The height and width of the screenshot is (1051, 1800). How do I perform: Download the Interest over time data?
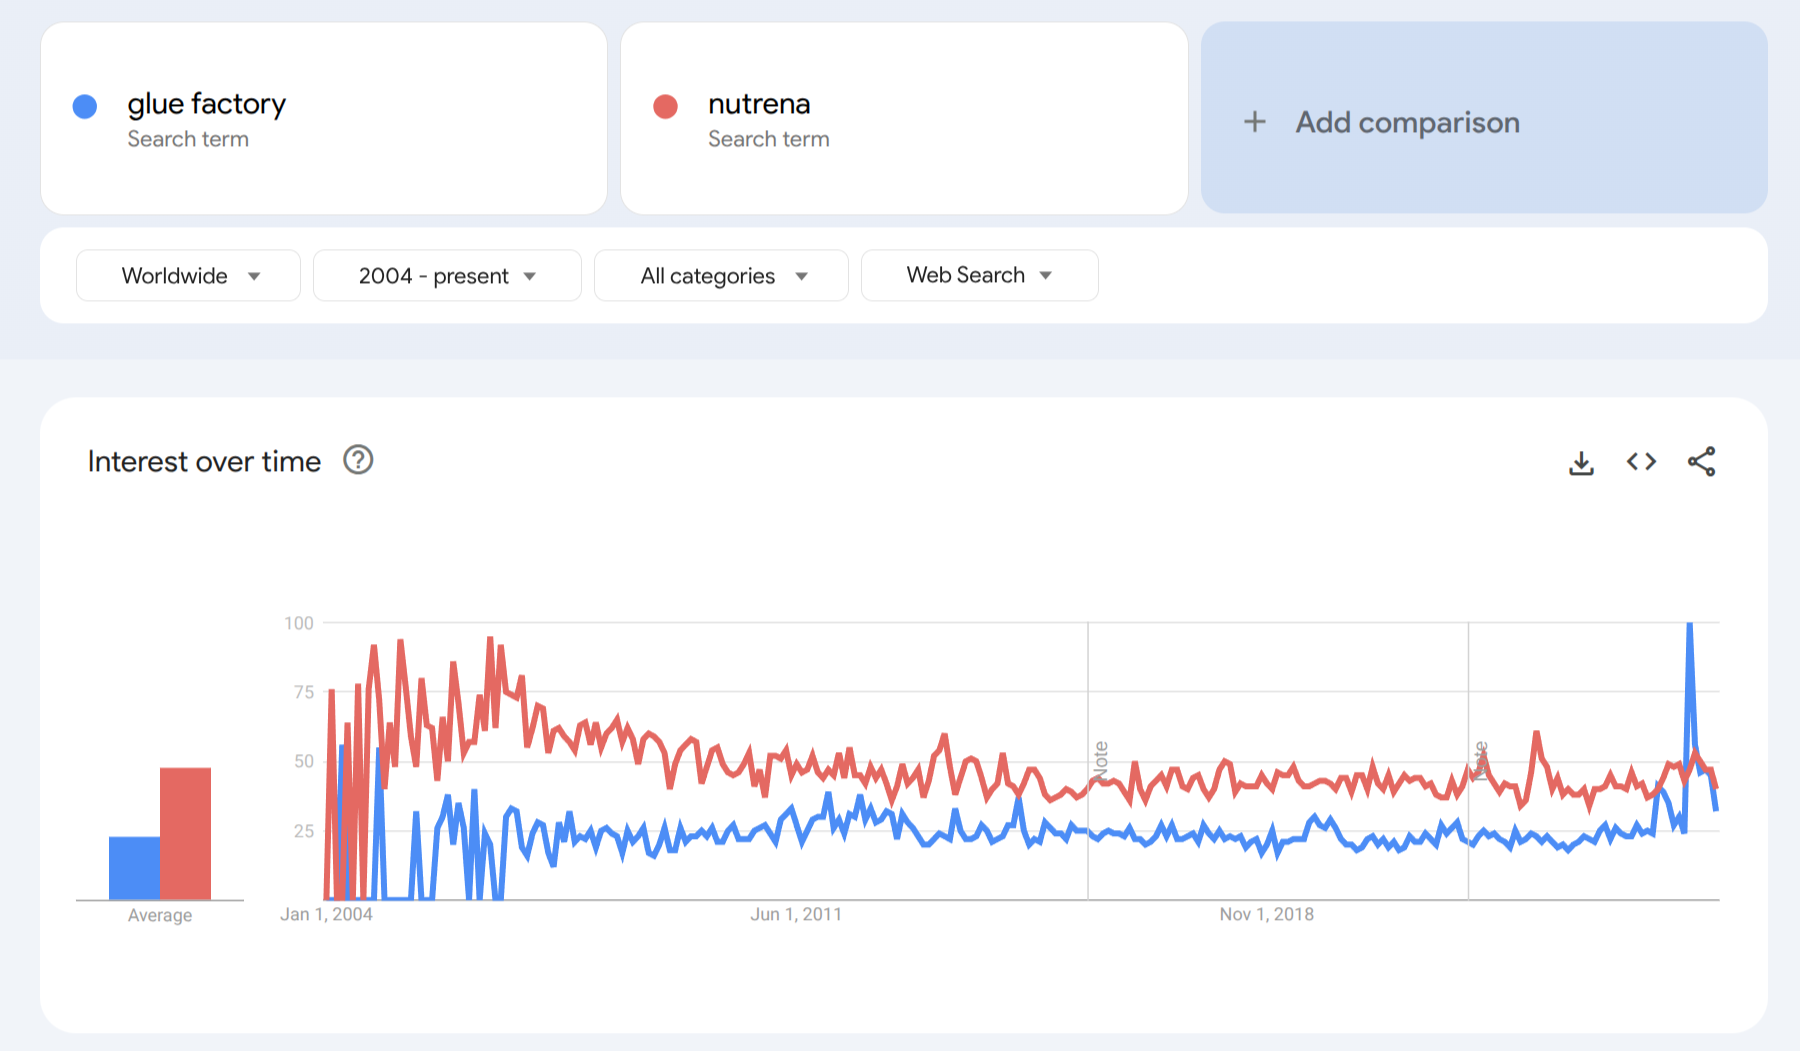coord(1581,463)
